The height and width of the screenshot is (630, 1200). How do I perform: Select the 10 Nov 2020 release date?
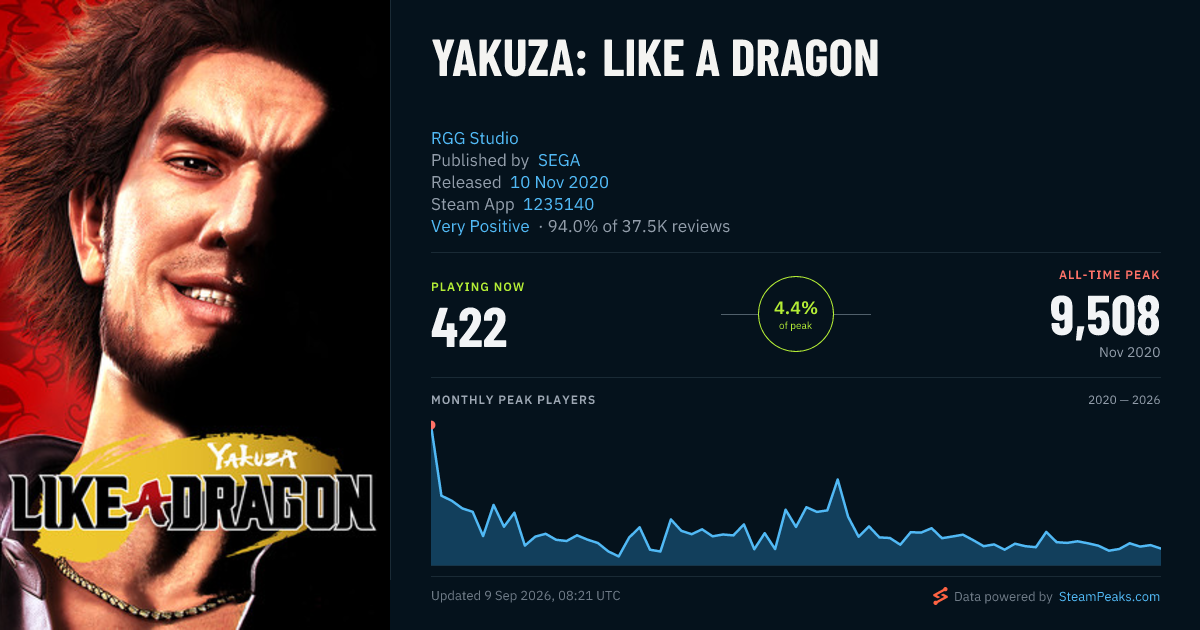click(559, 182)
